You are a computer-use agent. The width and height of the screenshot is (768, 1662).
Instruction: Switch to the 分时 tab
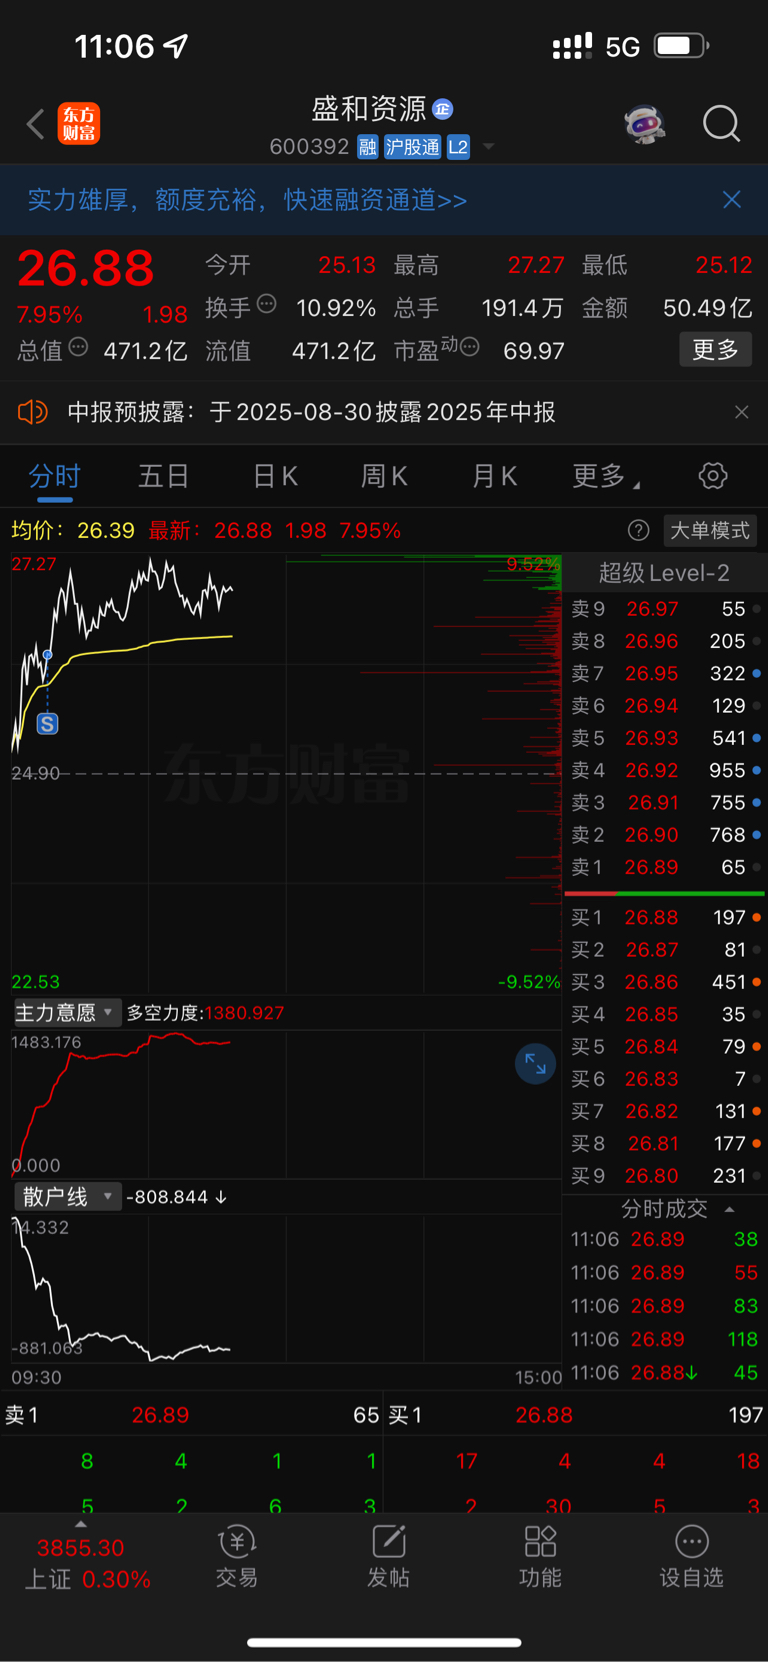54,476
